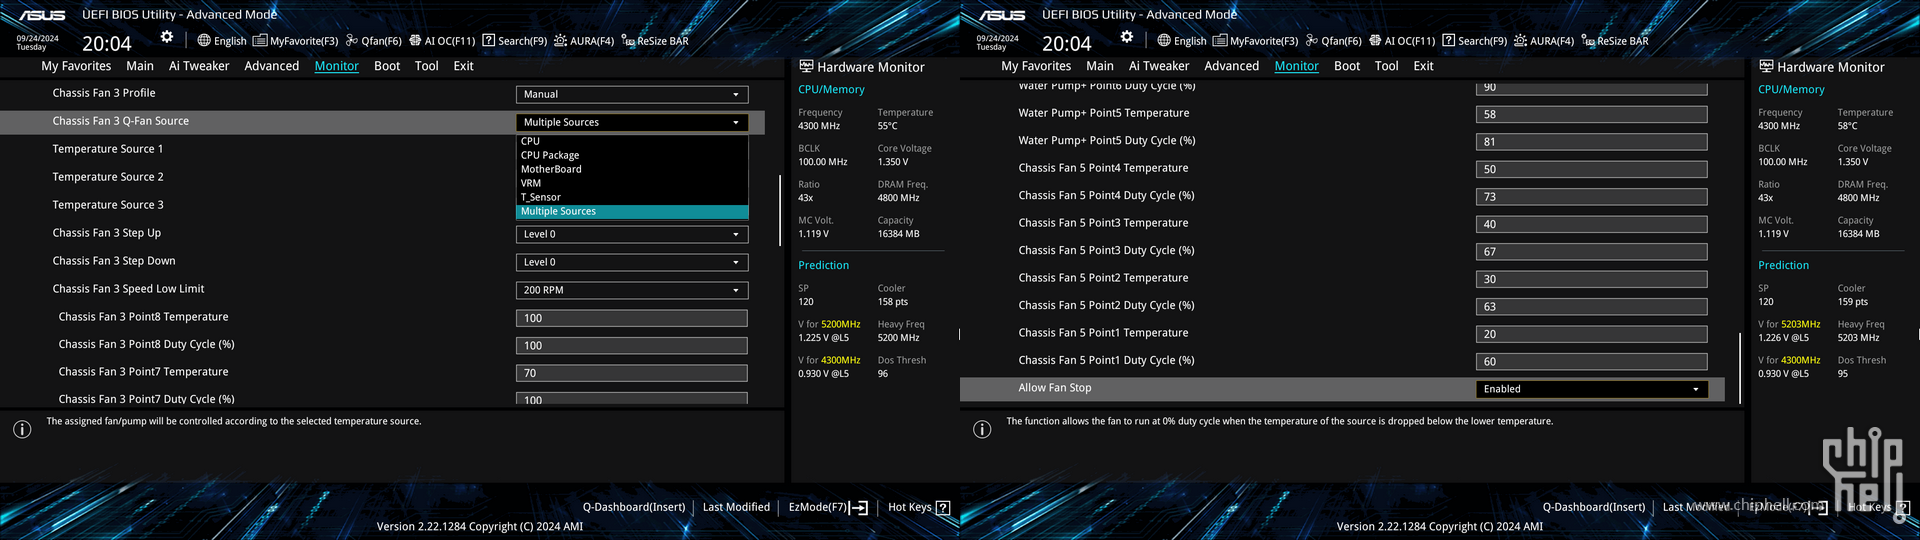This screenshot has width=1920, height=540.
Task: Open Allow Fan Stop Enabled dropdown
Action: coord(1592,389)
